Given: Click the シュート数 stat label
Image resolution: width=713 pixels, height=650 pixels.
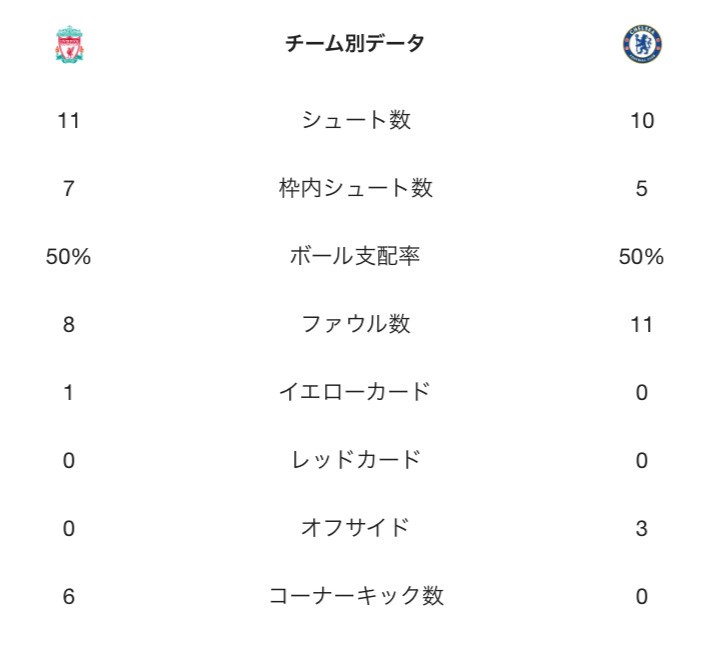Looking at the screenshot, I should coord(356,120).
